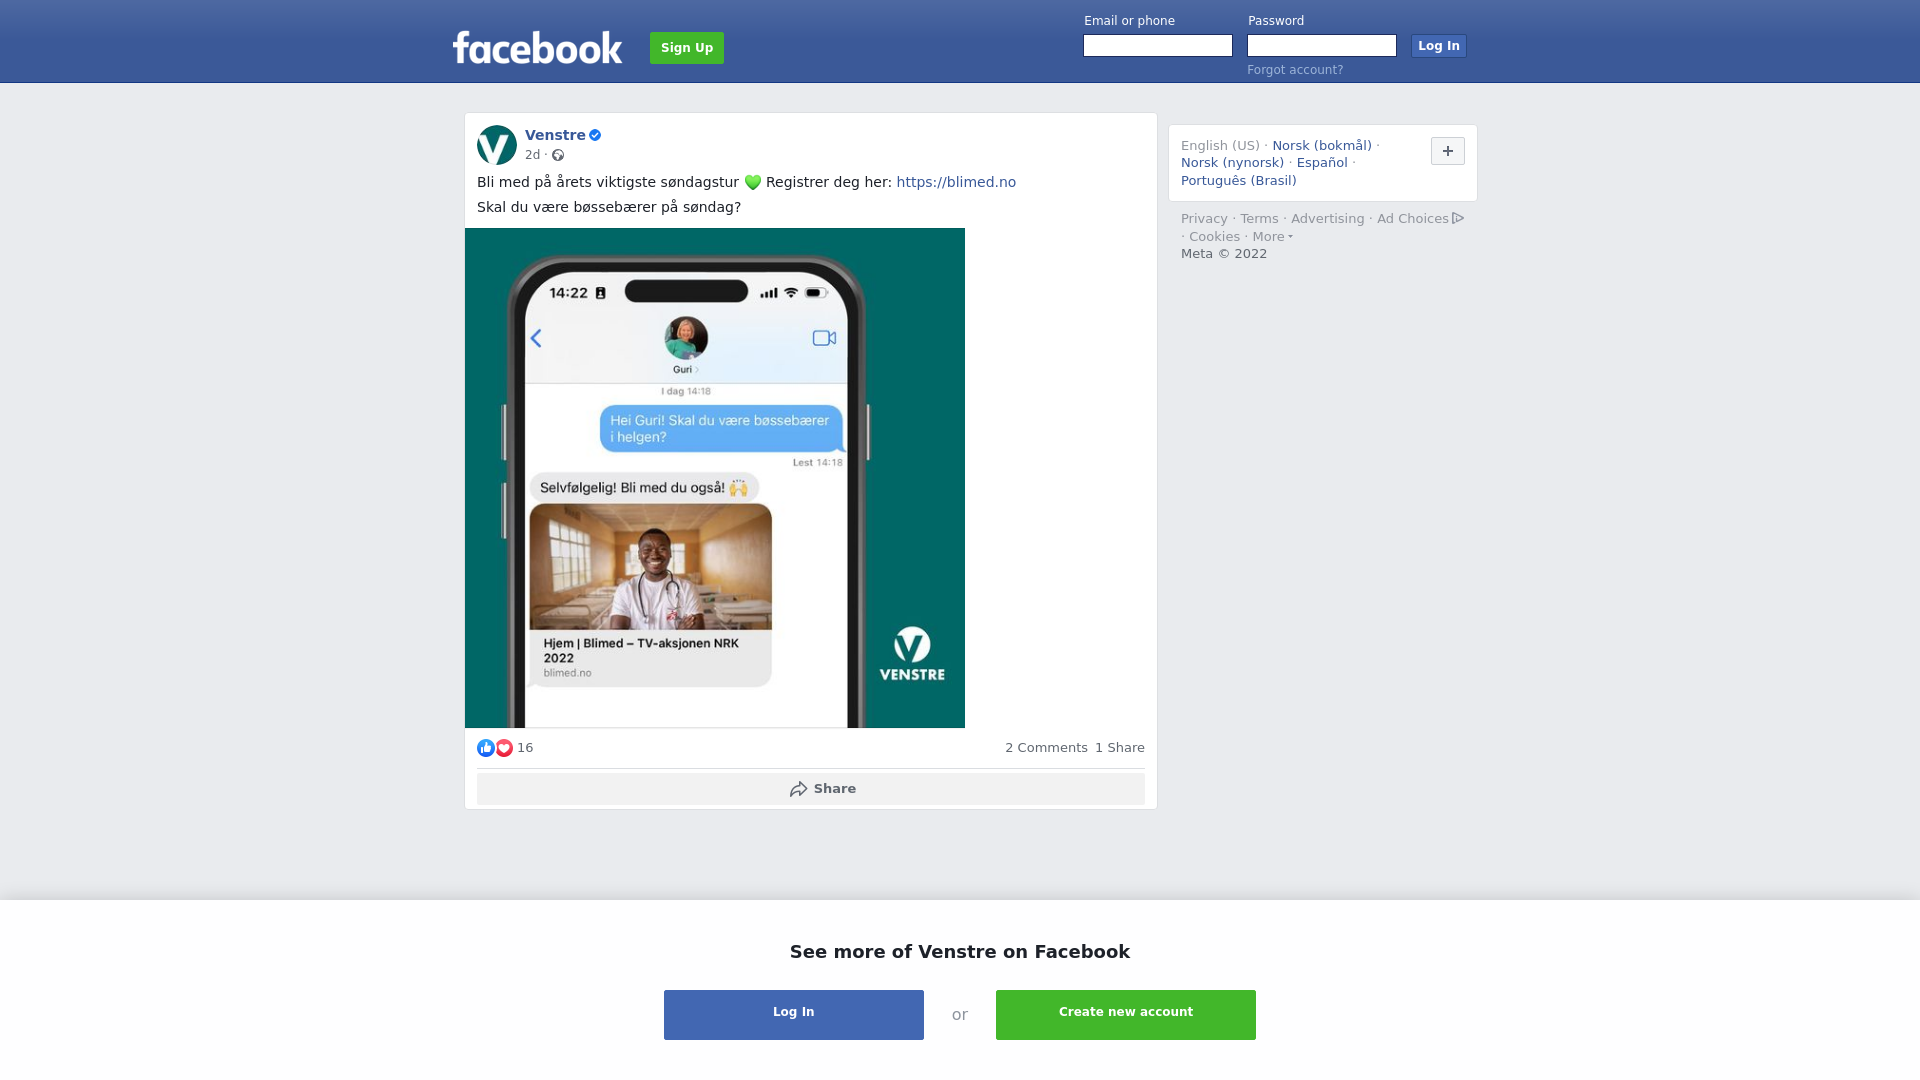Click the verified badge next to Venstre
Image resolution: width=1920 pixels, height=1080 pixels.
click(x=595, y=135)
